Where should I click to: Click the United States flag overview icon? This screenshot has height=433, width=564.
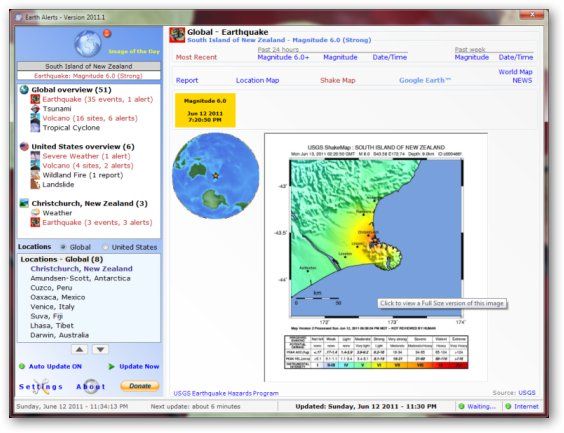pos(24,147)
